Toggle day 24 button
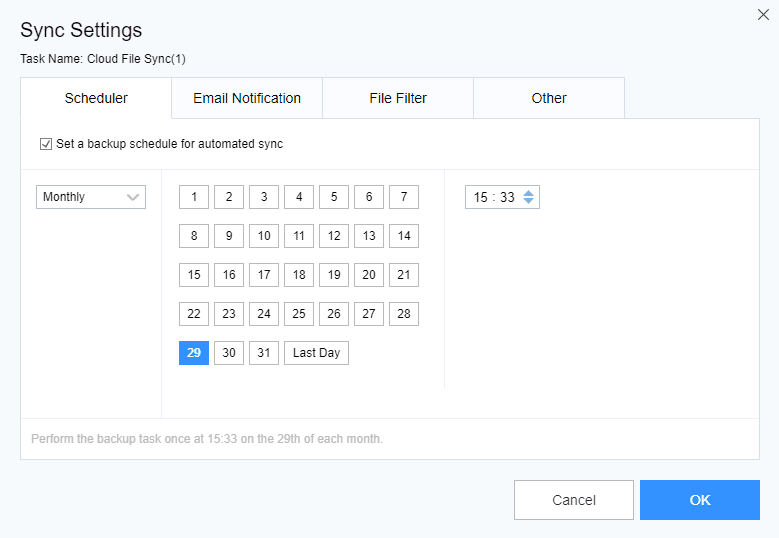779x538 pixels. (264, 314)
